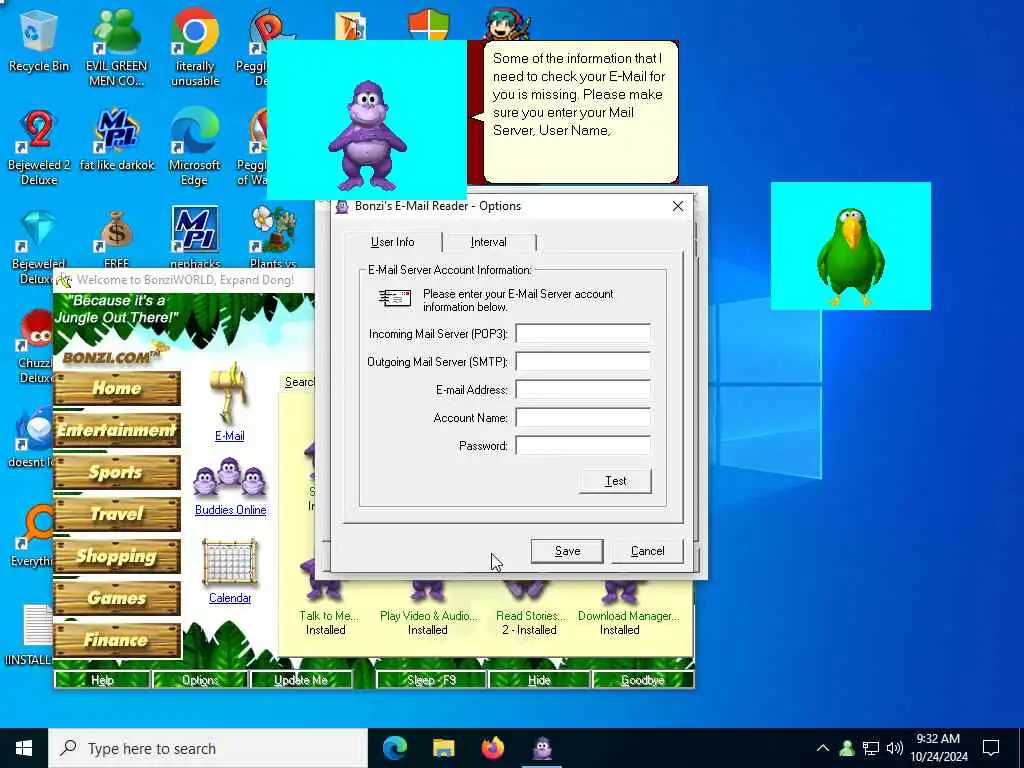The image size is (1024, 768).
Task: Switch to the Interval tab
Action: click(x=488, y=242)
